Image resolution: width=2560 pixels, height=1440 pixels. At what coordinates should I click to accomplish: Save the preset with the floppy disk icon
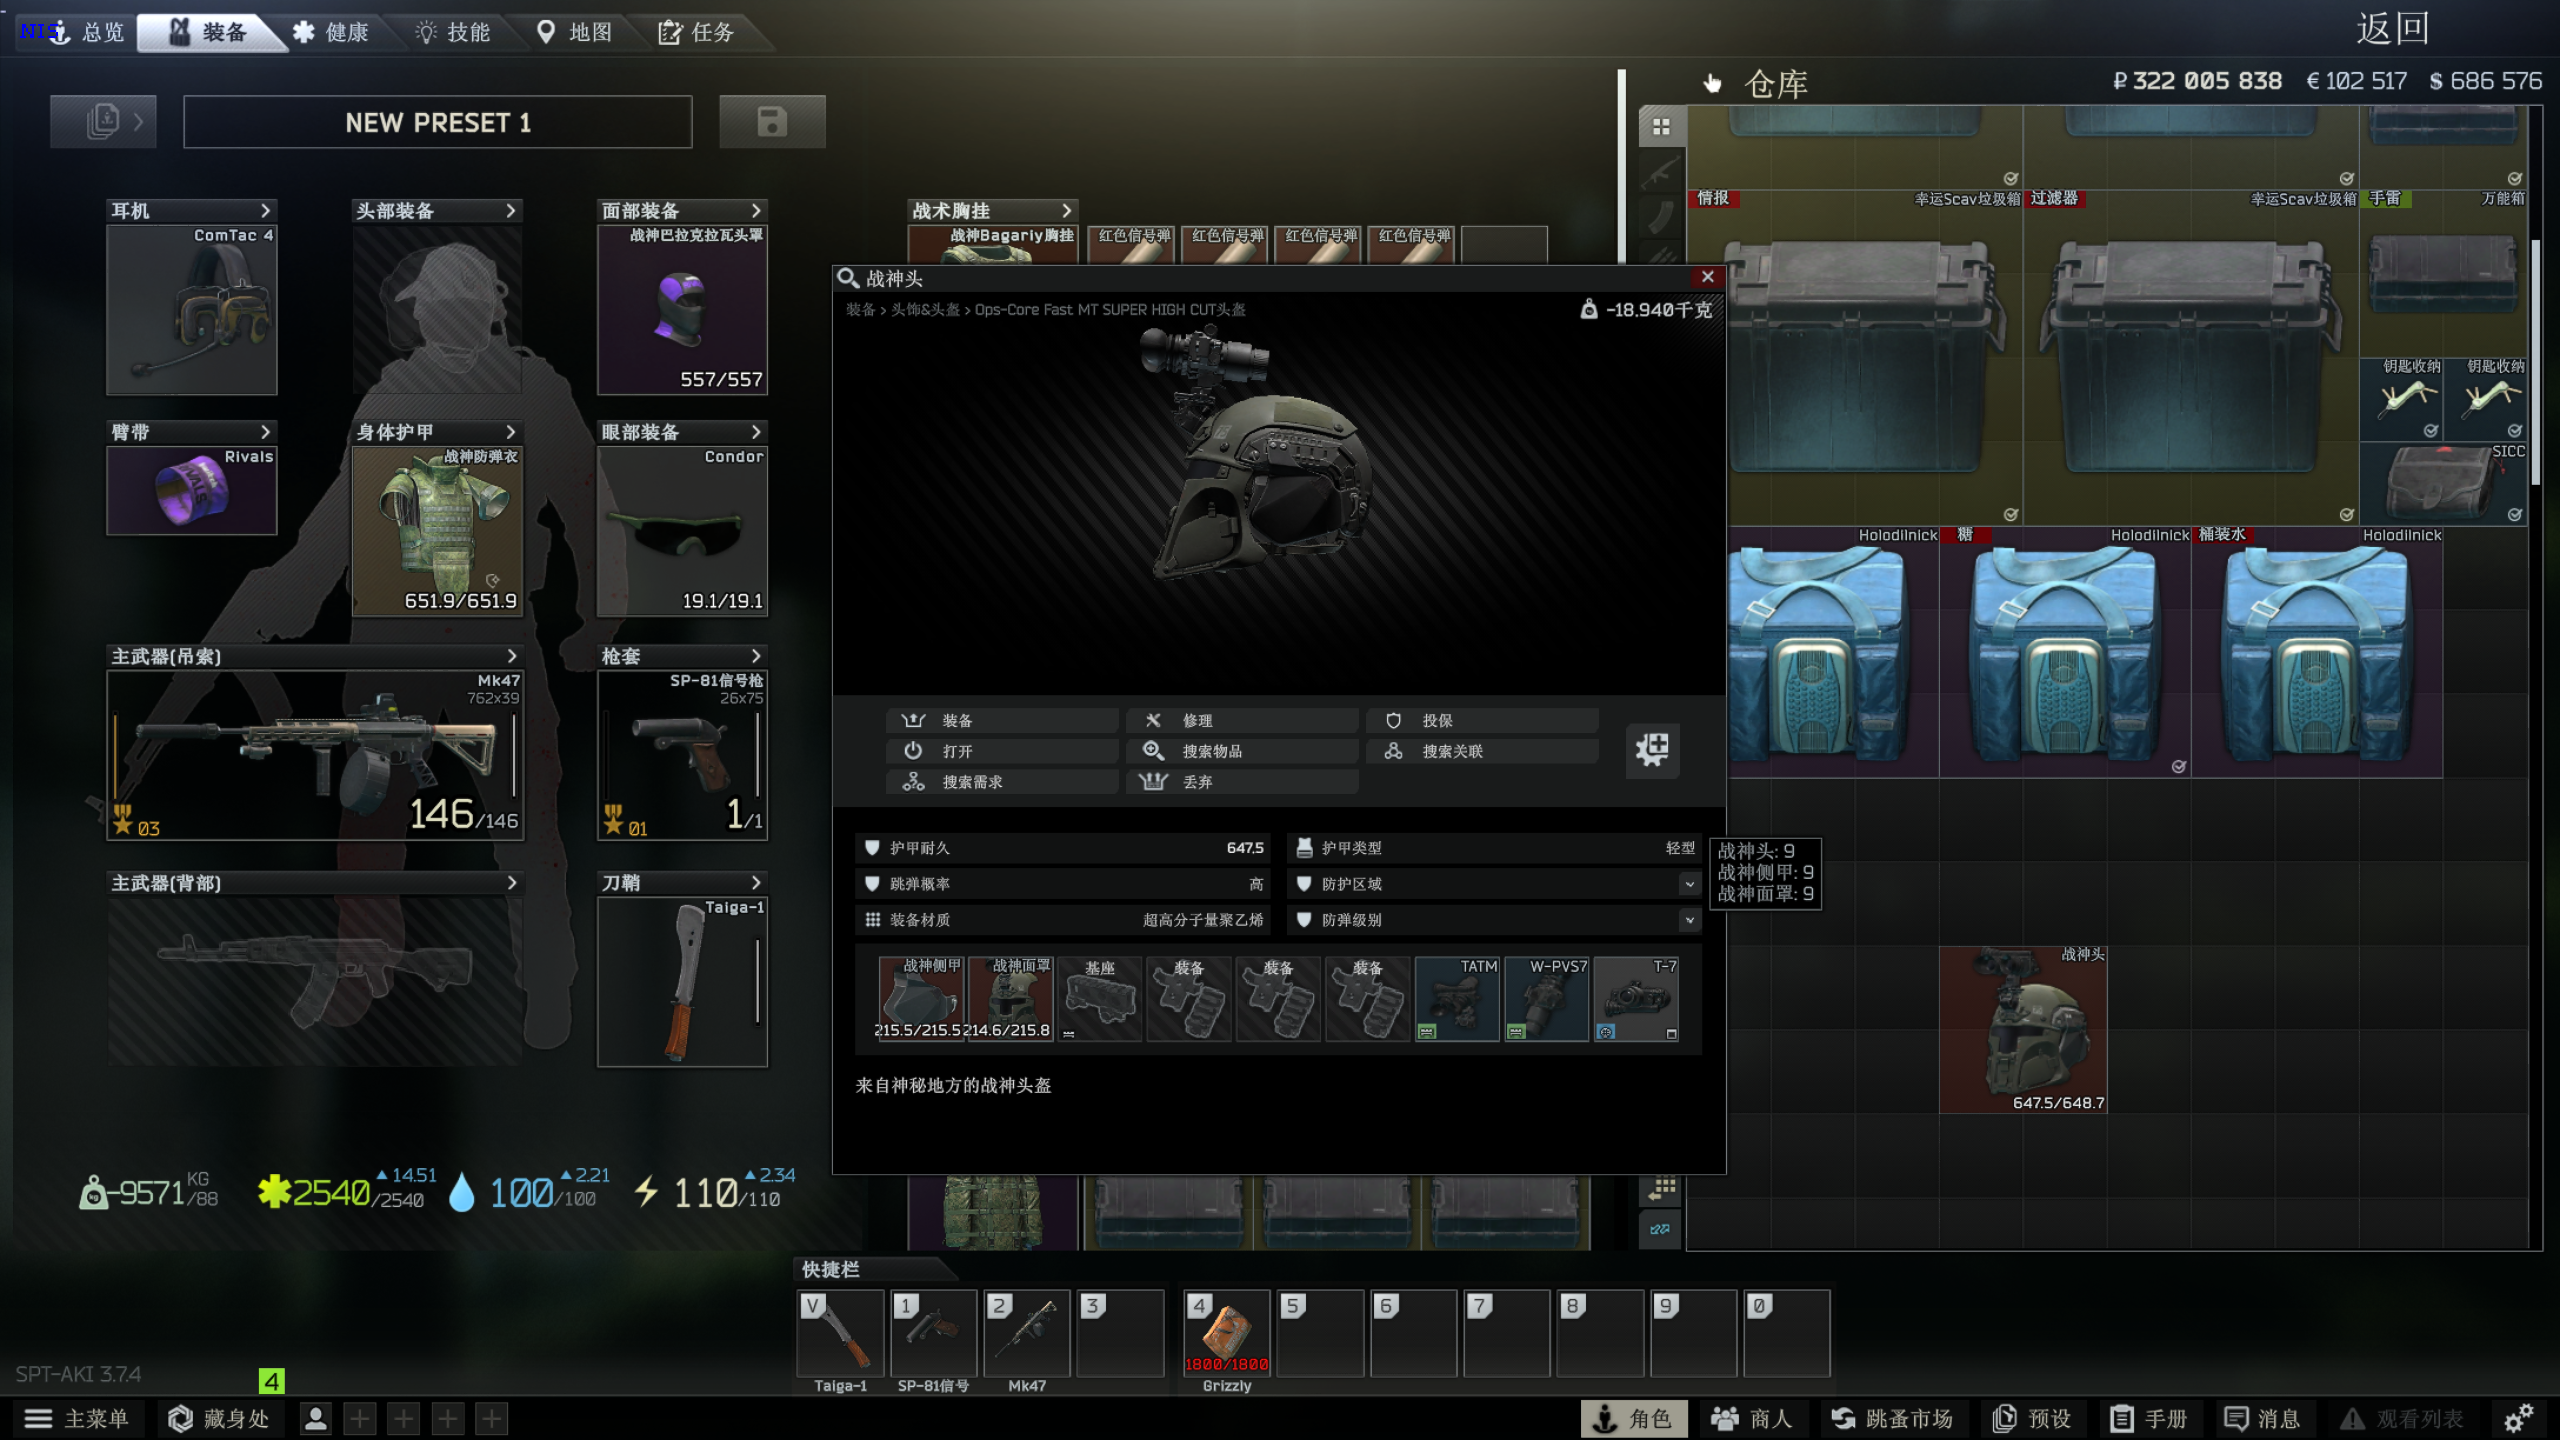point(772,122)
